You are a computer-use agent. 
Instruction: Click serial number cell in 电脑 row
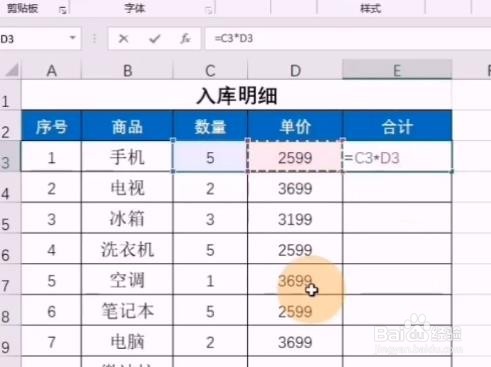click(51, 341)
